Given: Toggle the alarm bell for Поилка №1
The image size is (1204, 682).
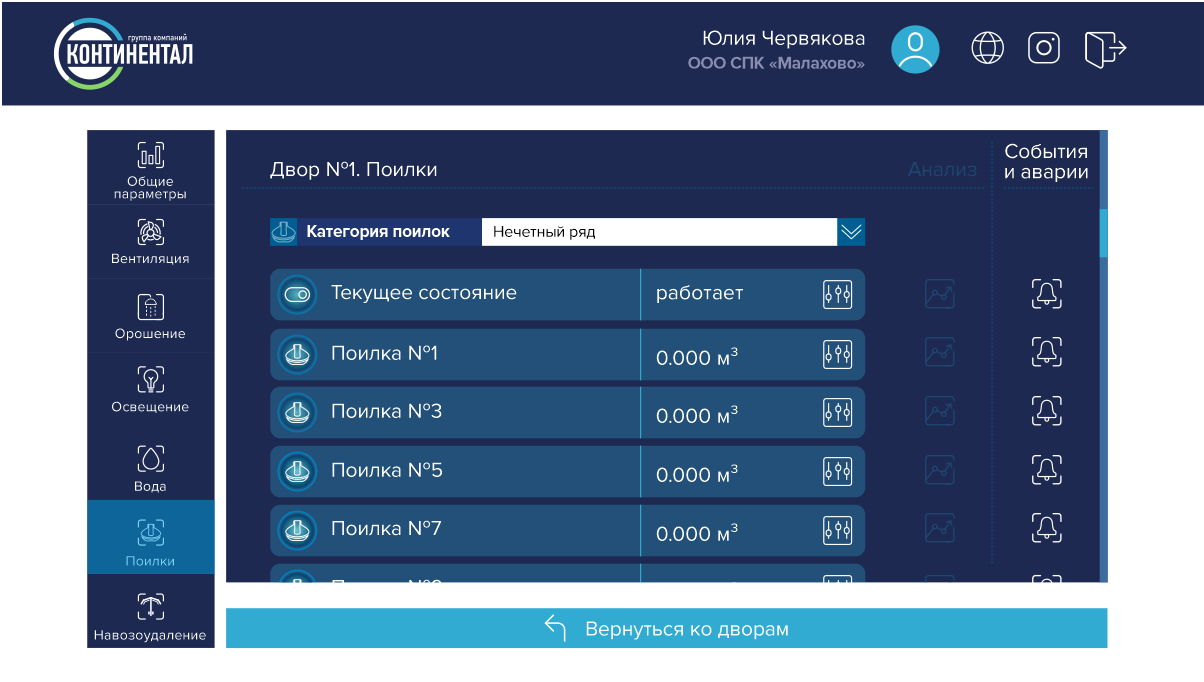Looking at the screenshot, I should [x=1046, y=352].
